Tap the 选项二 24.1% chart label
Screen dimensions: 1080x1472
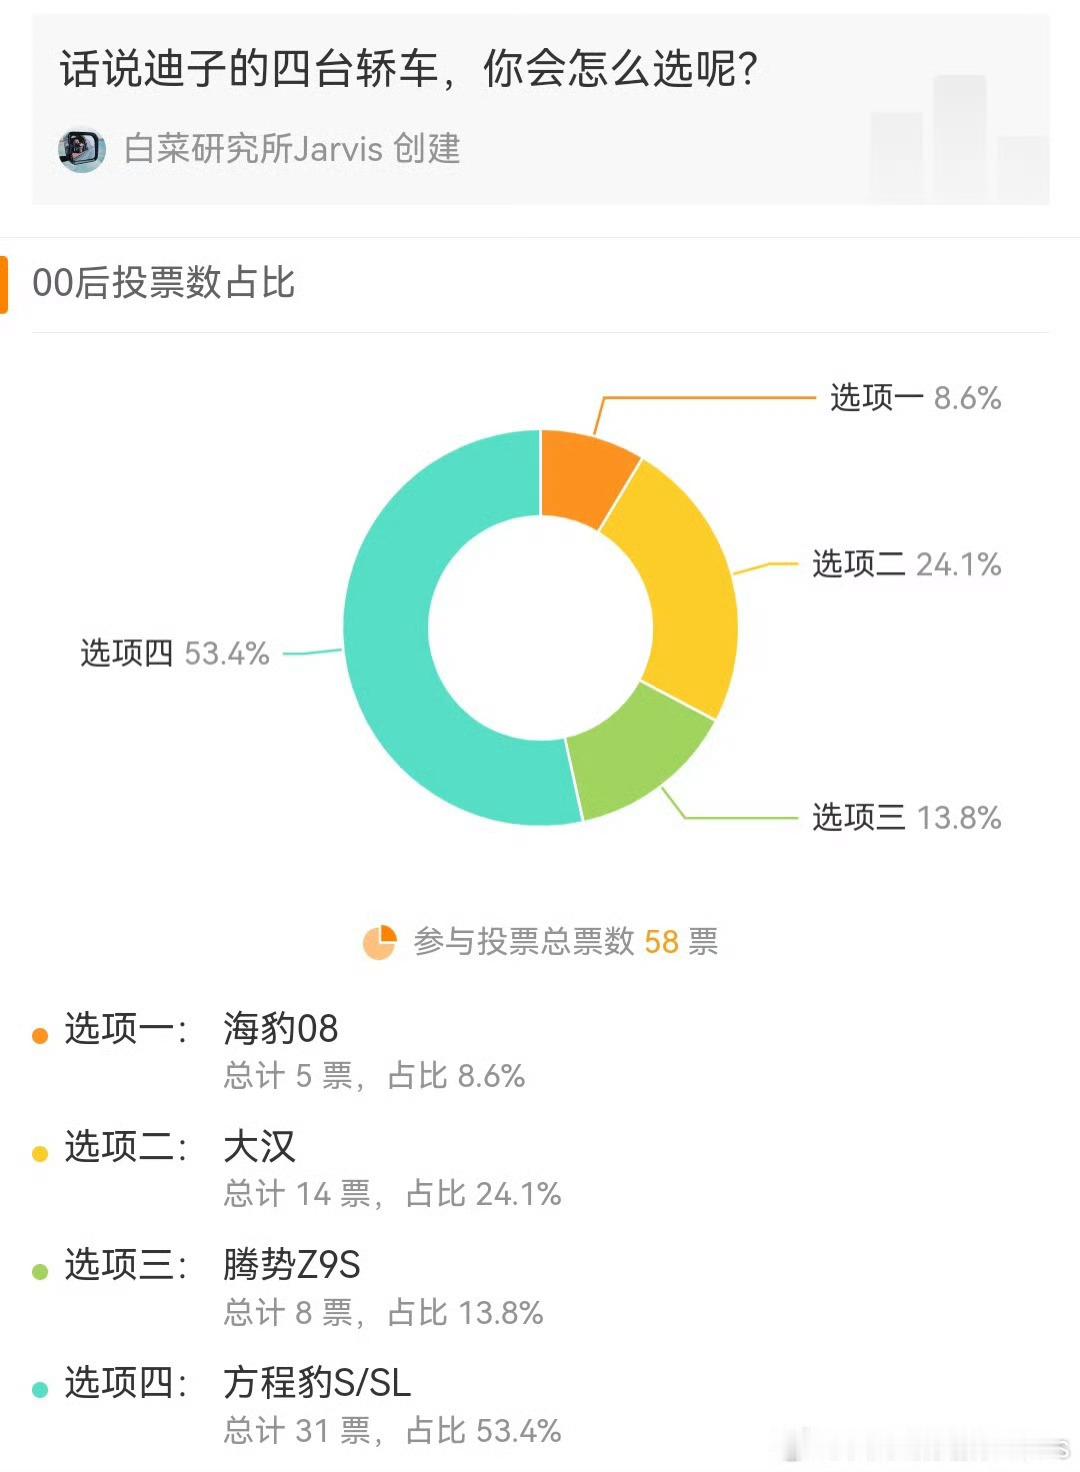click(x=906, y=564)
